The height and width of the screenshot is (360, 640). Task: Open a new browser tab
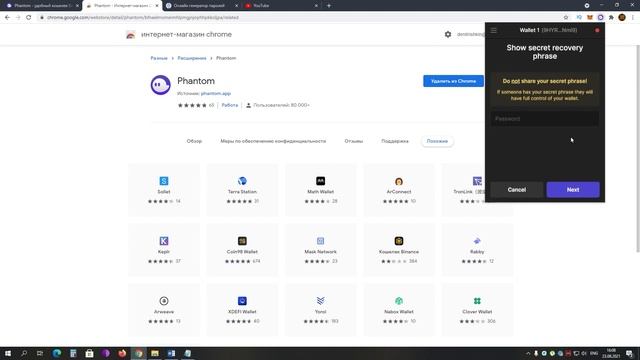point(329,6)
